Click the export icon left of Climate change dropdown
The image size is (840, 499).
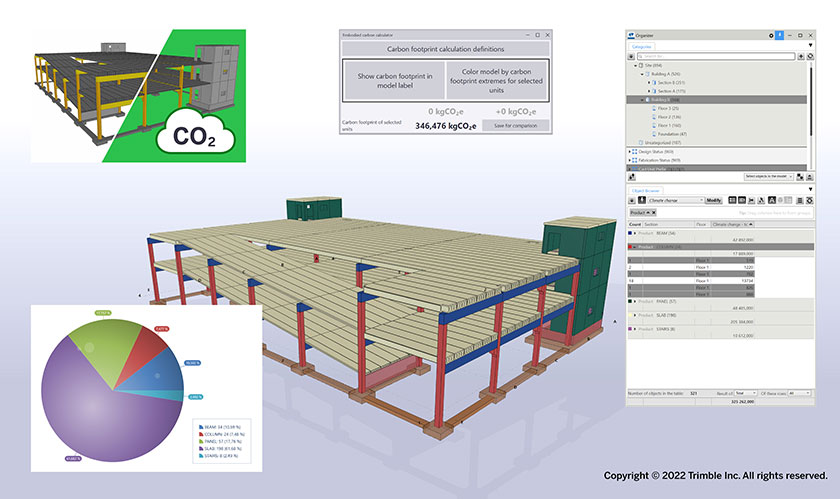coord(642,200)
